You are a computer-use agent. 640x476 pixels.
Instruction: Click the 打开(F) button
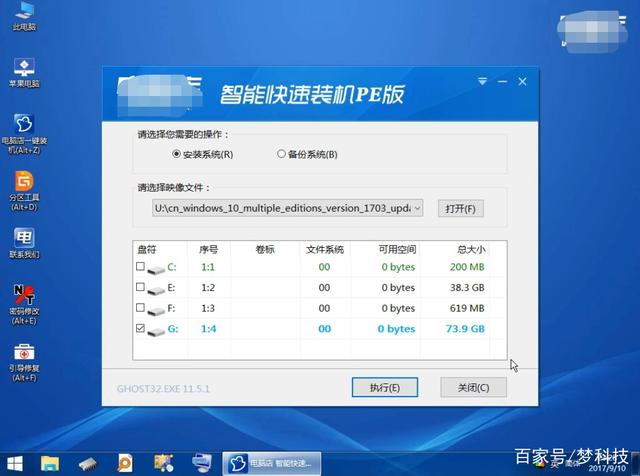coord(460,209)
